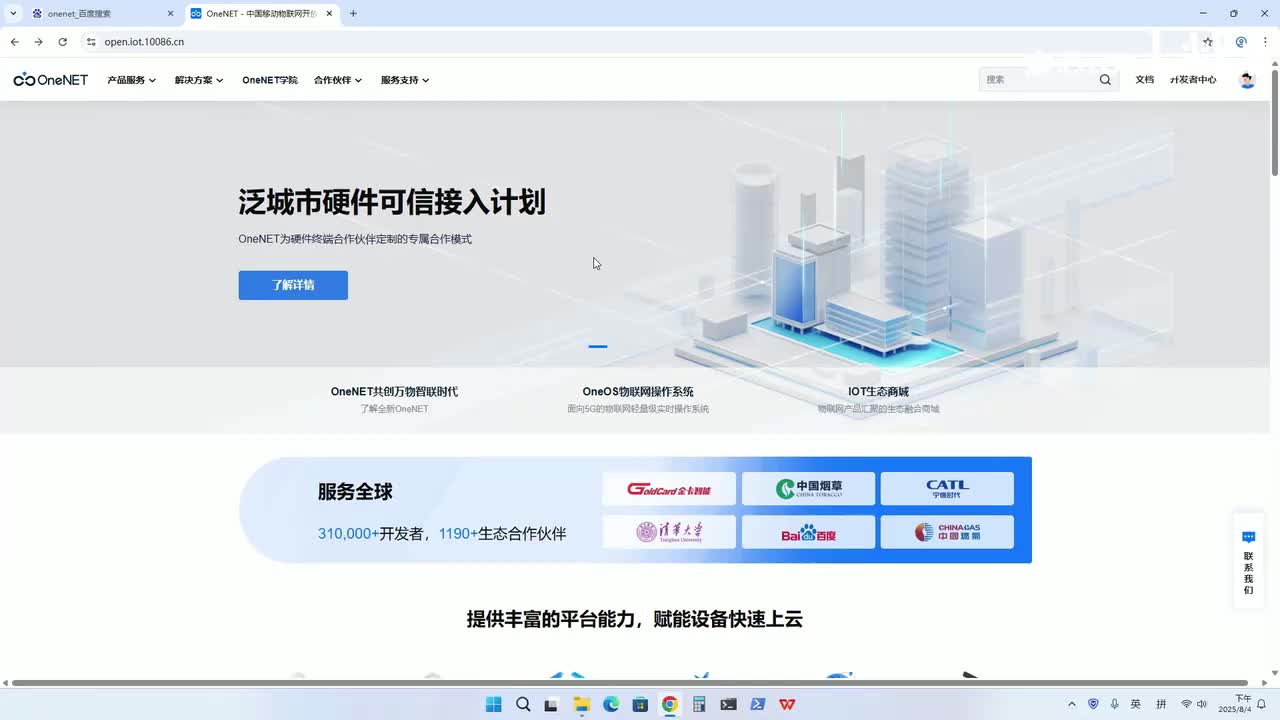
Task: Click the taskbar clock showing 2025/8/4
Action: (x=1234, y=704)
